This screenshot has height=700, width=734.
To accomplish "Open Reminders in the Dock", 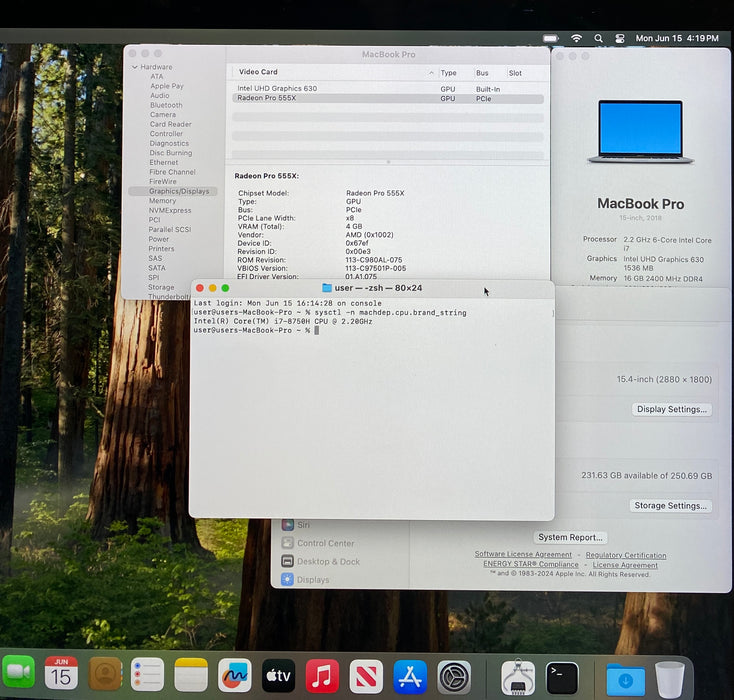I will 147,674.
